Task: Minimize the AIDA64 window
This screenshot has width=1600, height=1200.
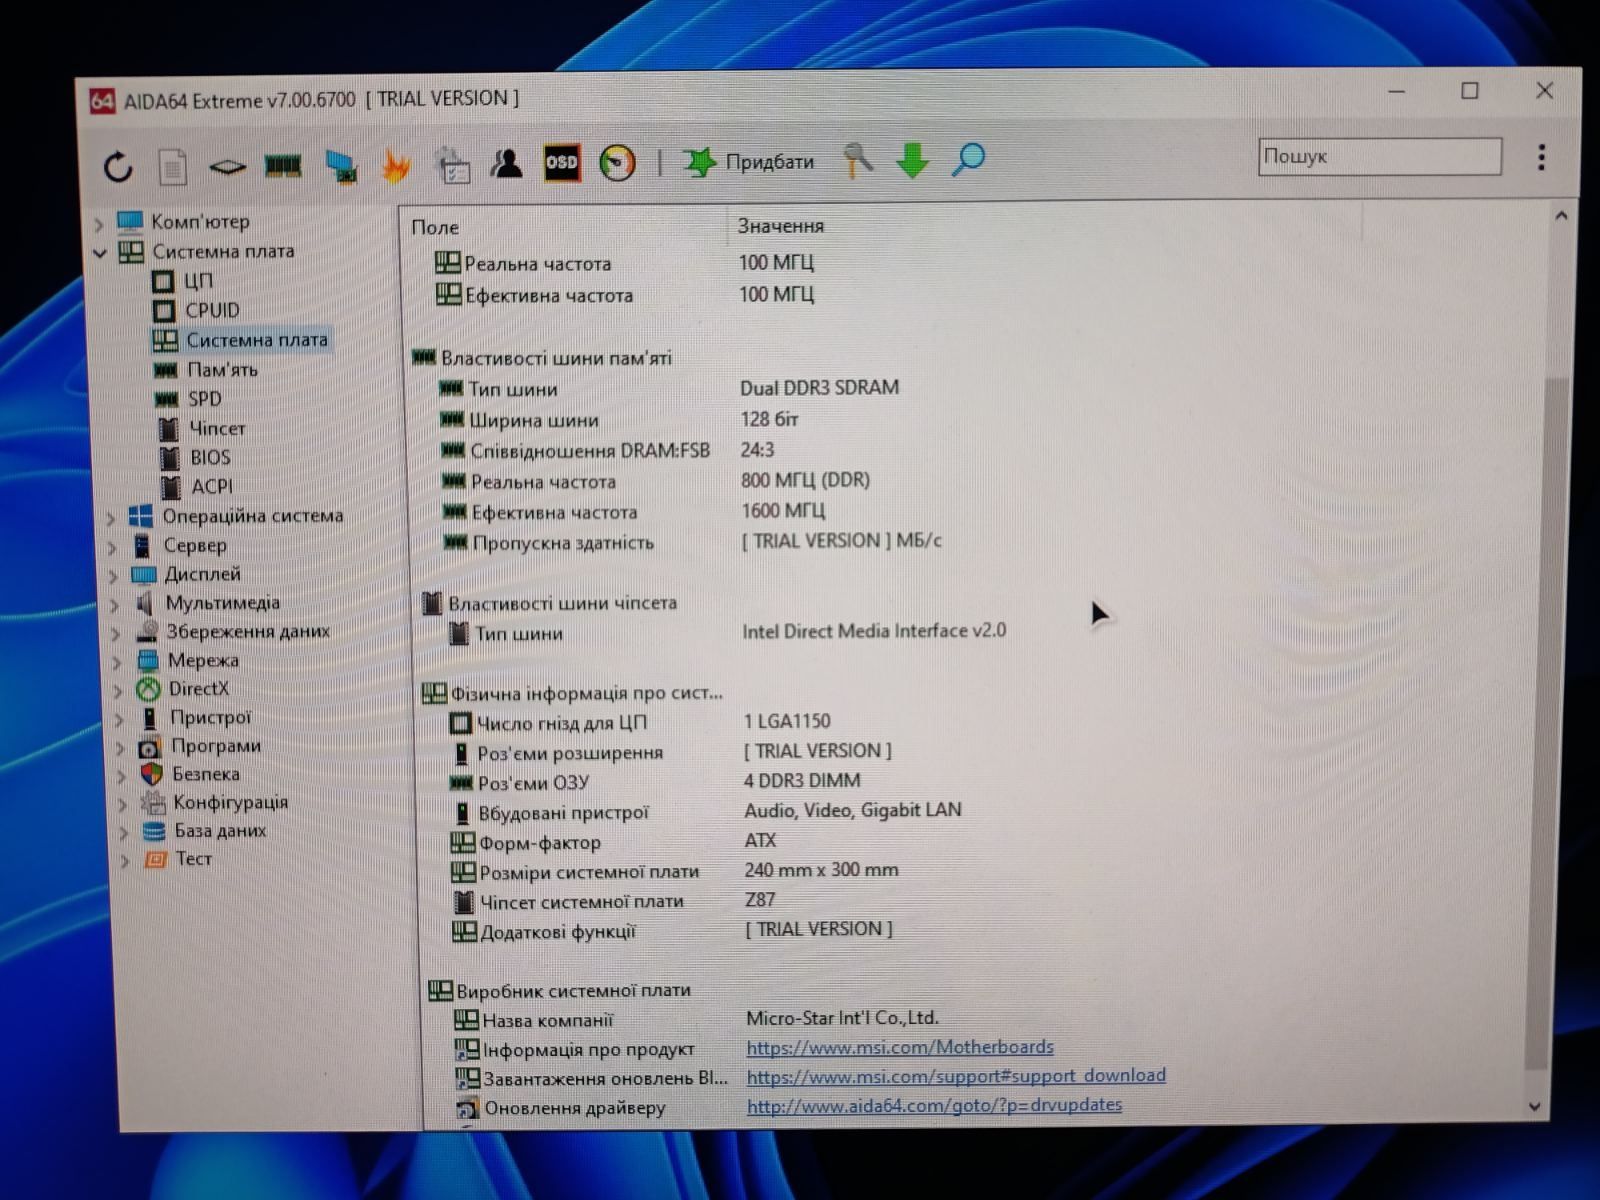Action: point(1397,92)
